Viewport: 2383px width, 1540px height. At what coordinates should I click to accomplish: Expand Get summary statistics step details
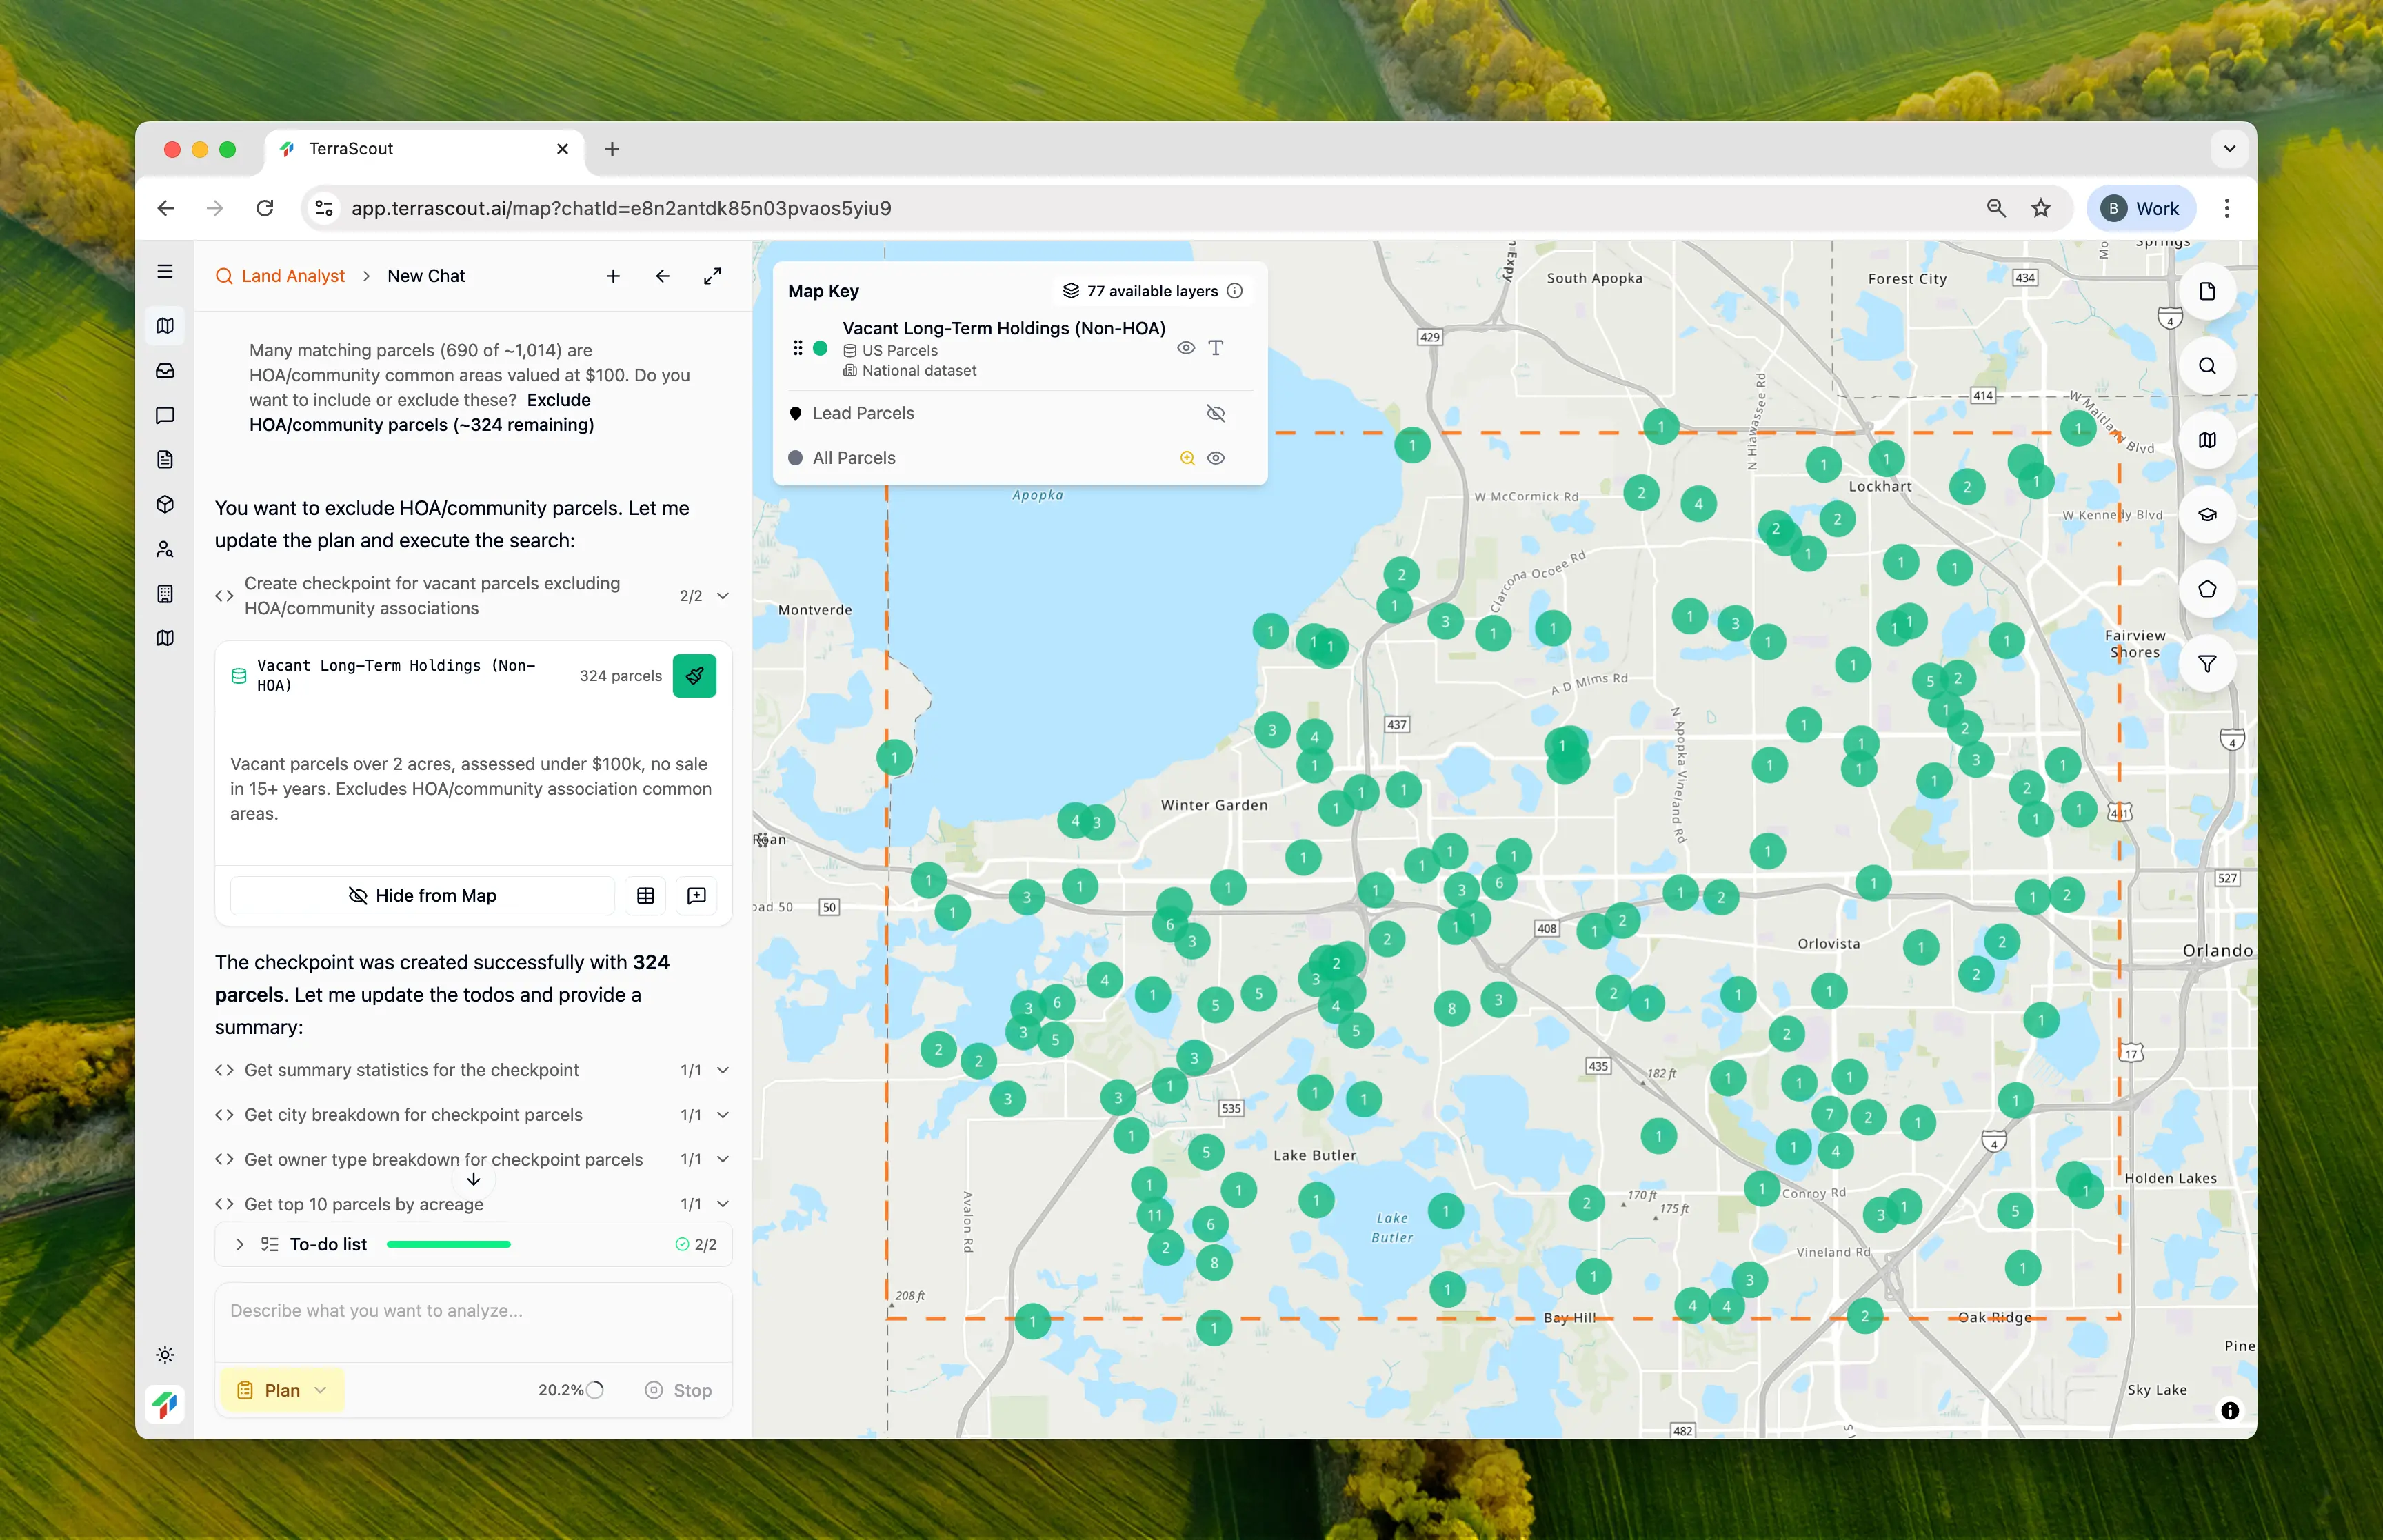(x=722, y=1070)
